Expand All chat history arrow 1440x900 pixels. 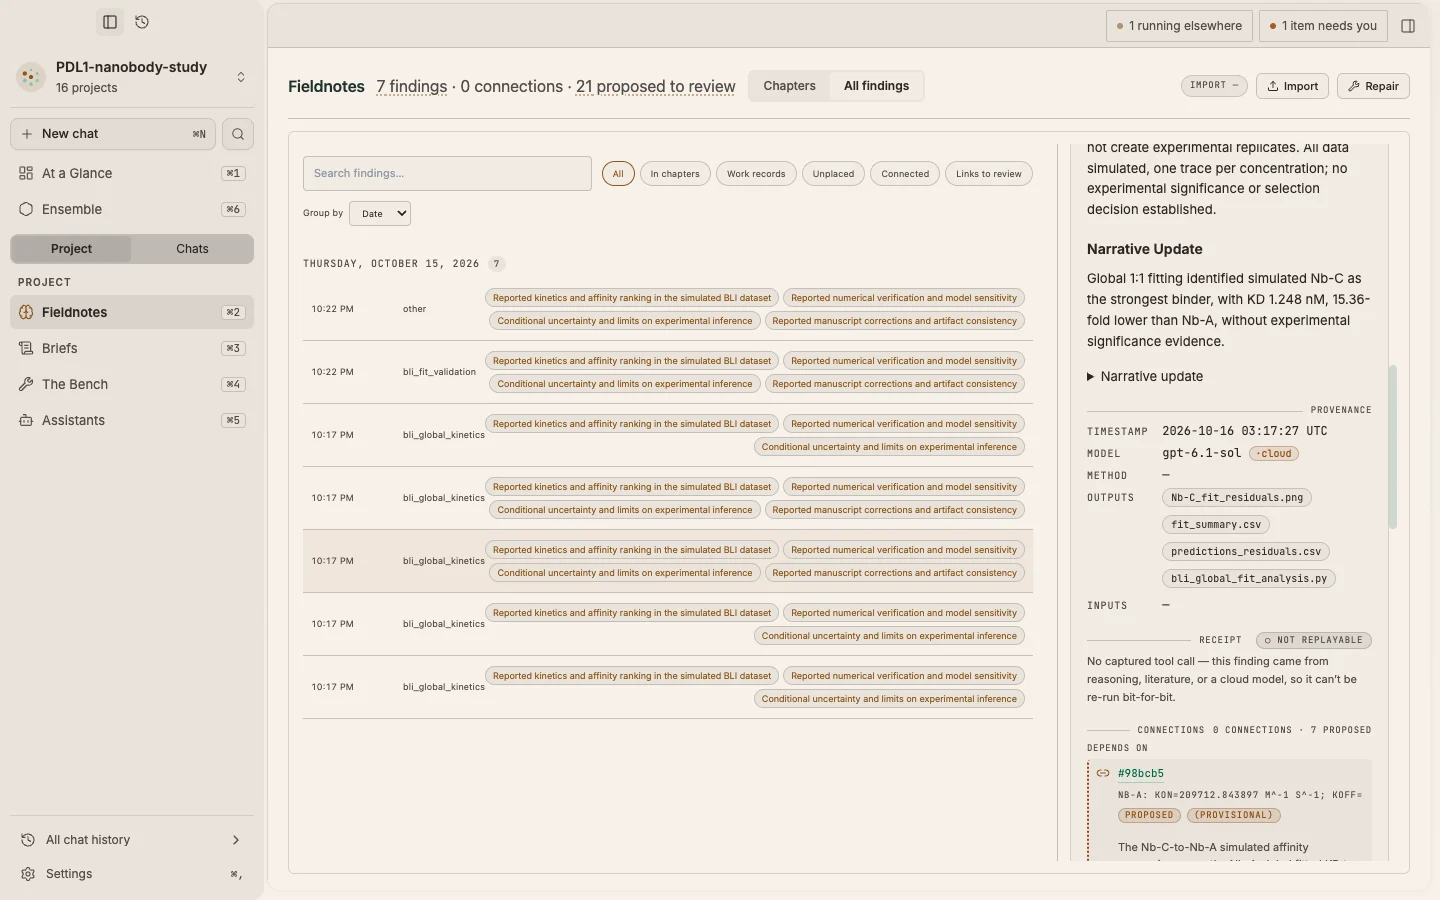[x=236, y=840]
